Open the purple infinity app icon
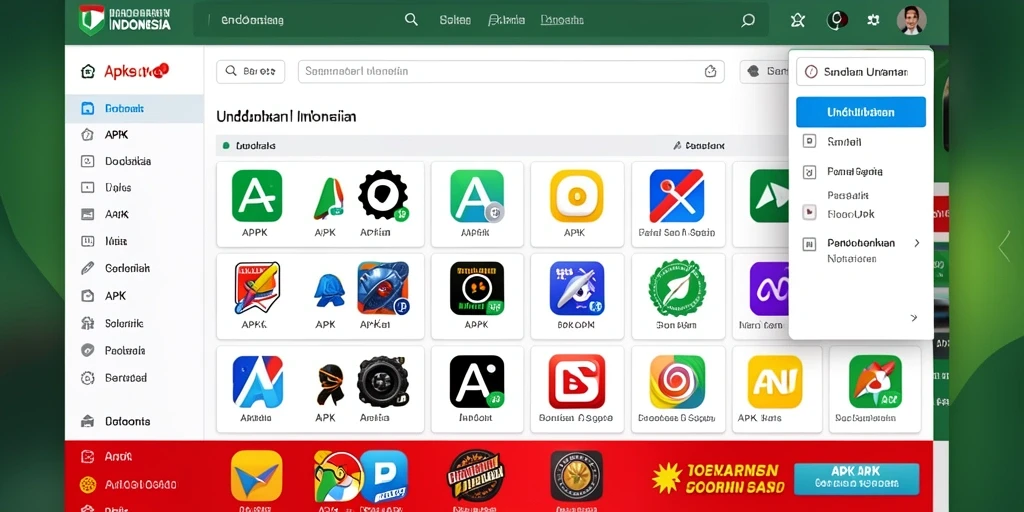Screen dimensions: 1024x512 coord(769,289)
